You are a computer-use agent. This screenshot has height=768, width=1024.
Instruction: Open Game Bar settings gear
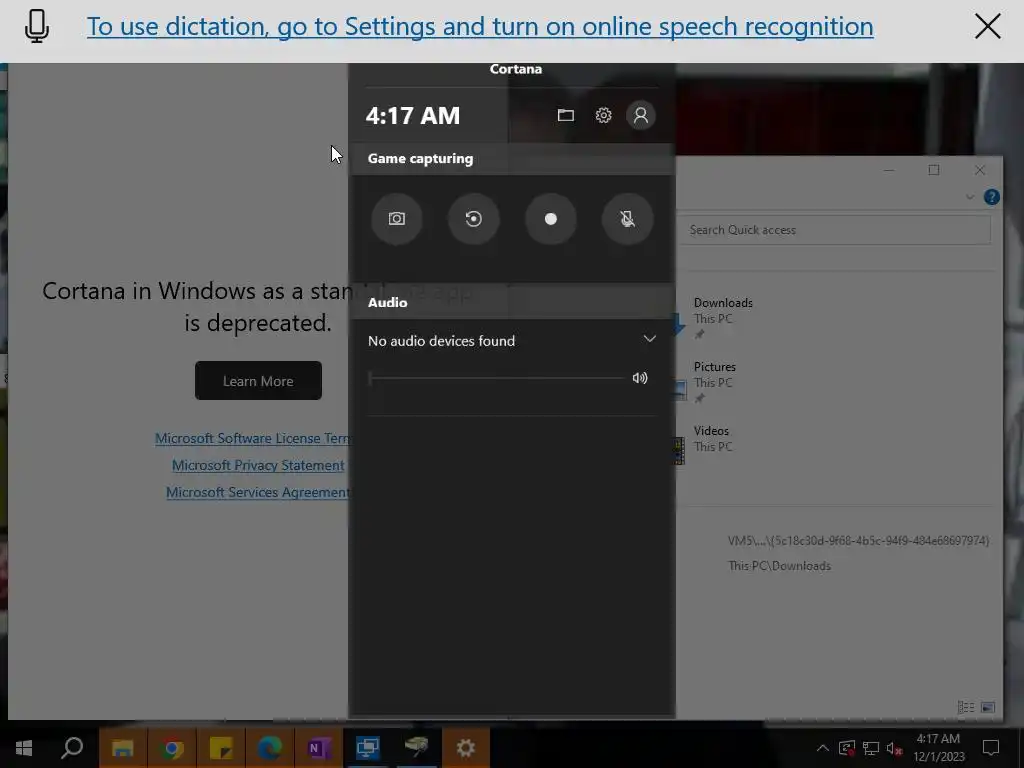click(x=603, y=116)
